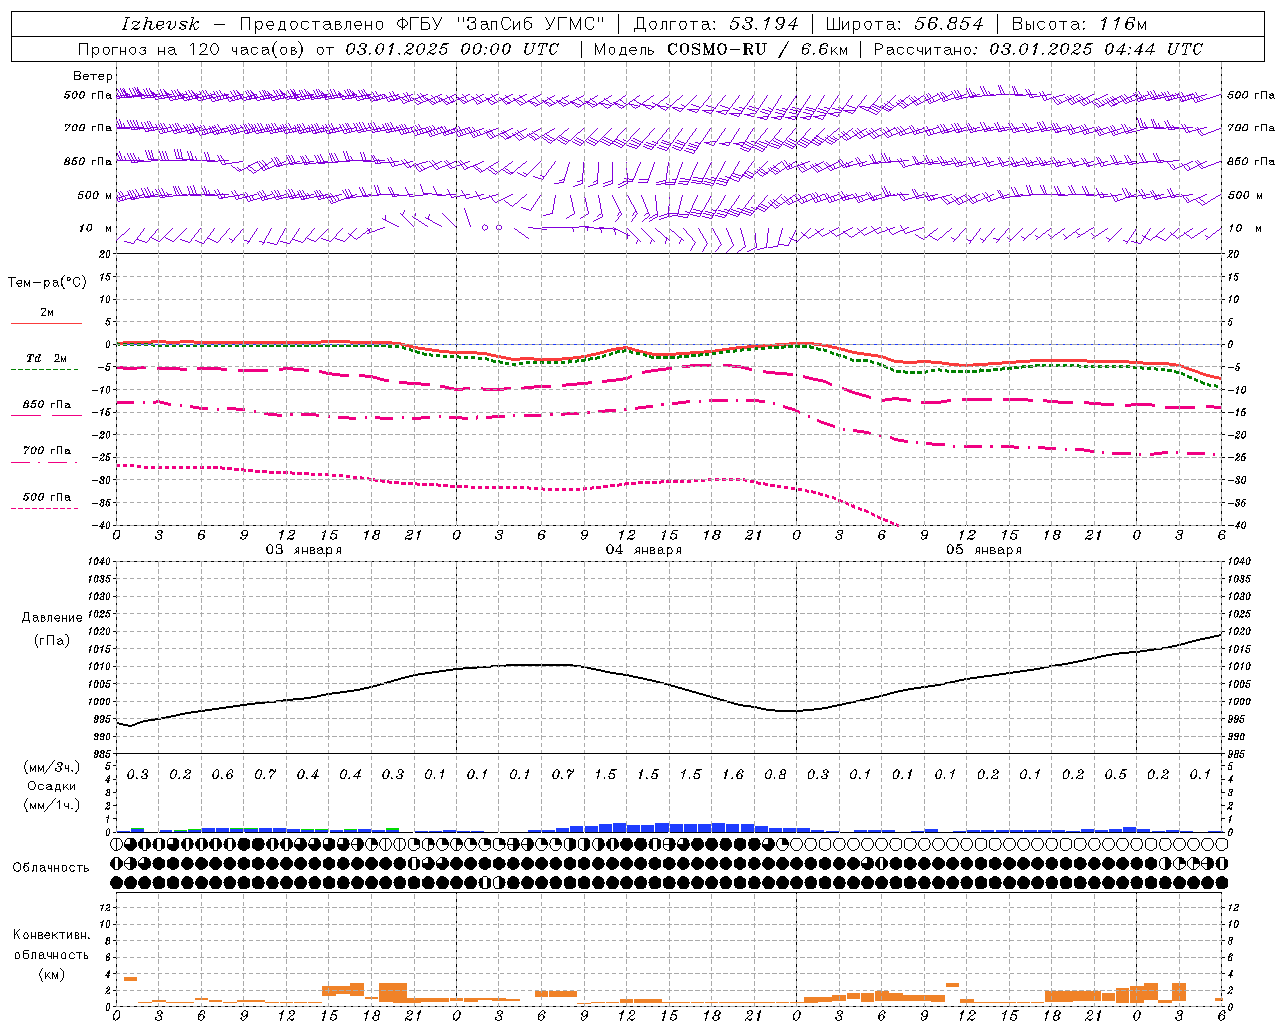Click the elevation label Высота: 116м
The height and width of the screenshot is (1024, 1280).
point(1079,24)
